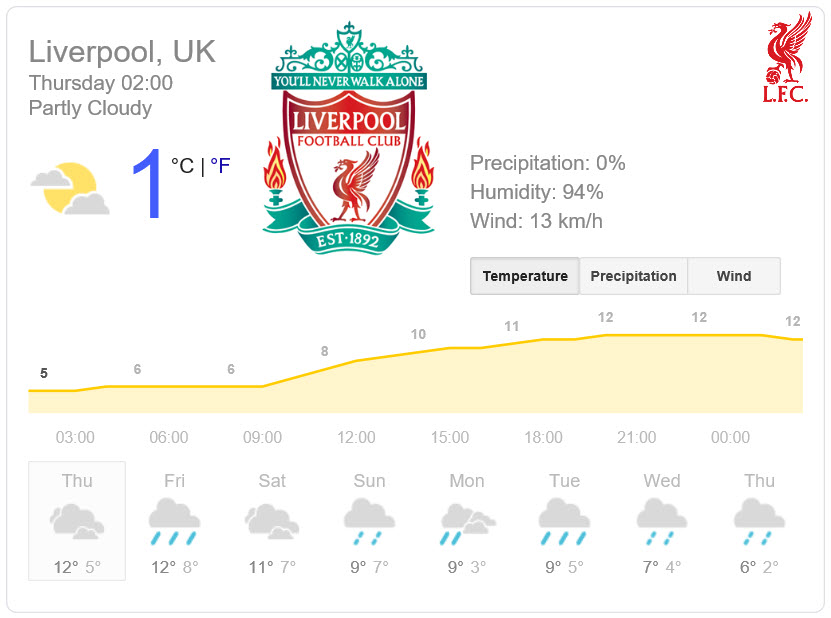
Task: Click the 12:00 time marker on the chart
Action: tap(356, 437)
